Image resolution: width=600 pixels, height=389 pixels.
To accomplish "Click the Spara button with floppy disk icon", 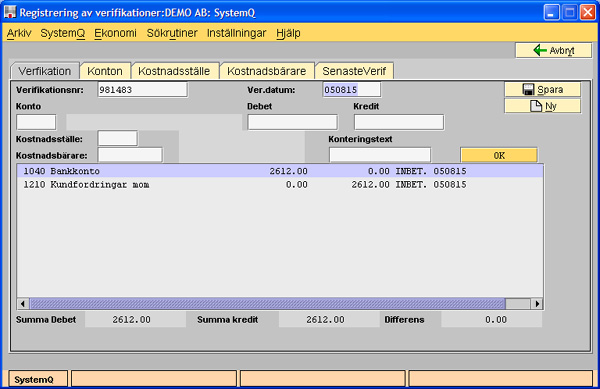I will [x=543, y=90].
